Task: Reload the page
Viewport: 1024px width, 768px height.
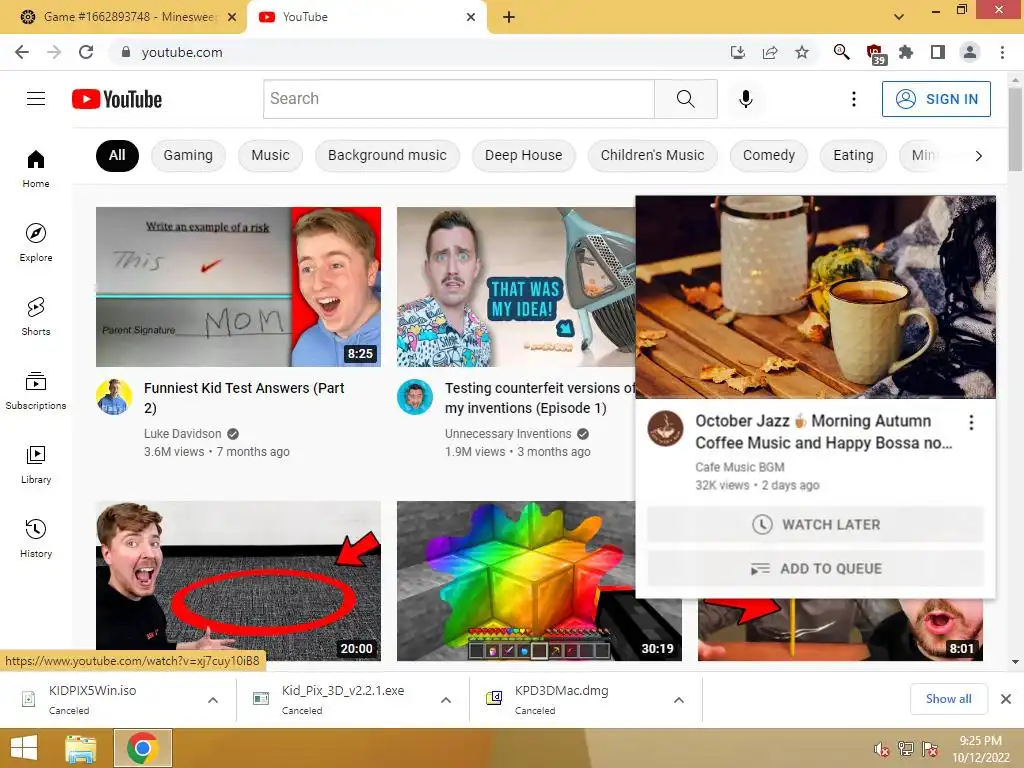Action: [x=86, y=52]
